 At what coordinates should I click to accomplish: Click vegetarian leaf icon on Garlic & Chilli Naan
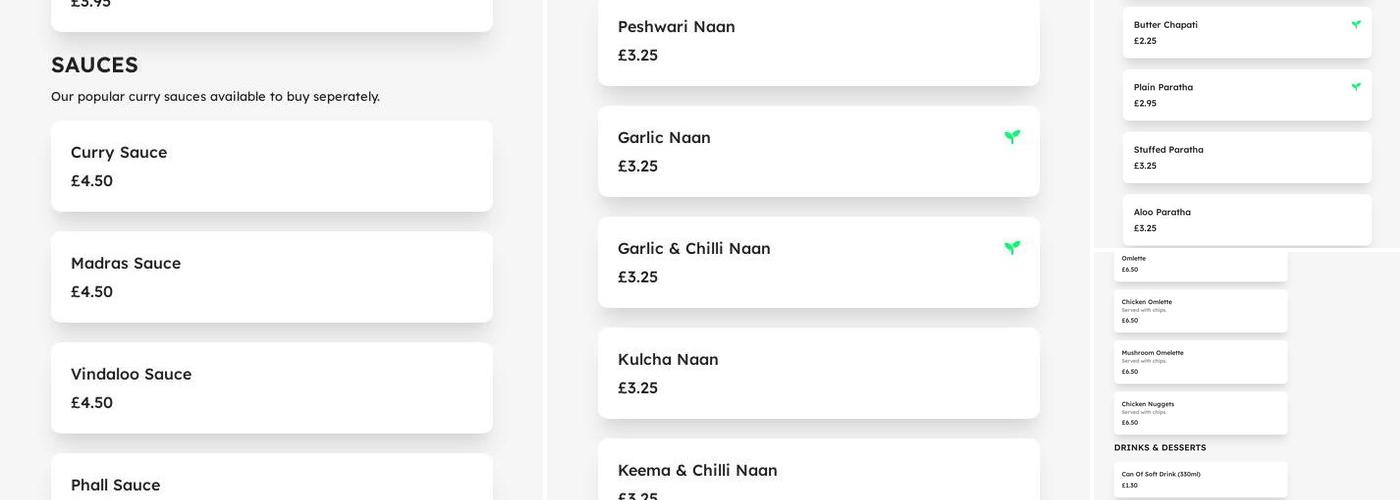(x=1012, y=248)
